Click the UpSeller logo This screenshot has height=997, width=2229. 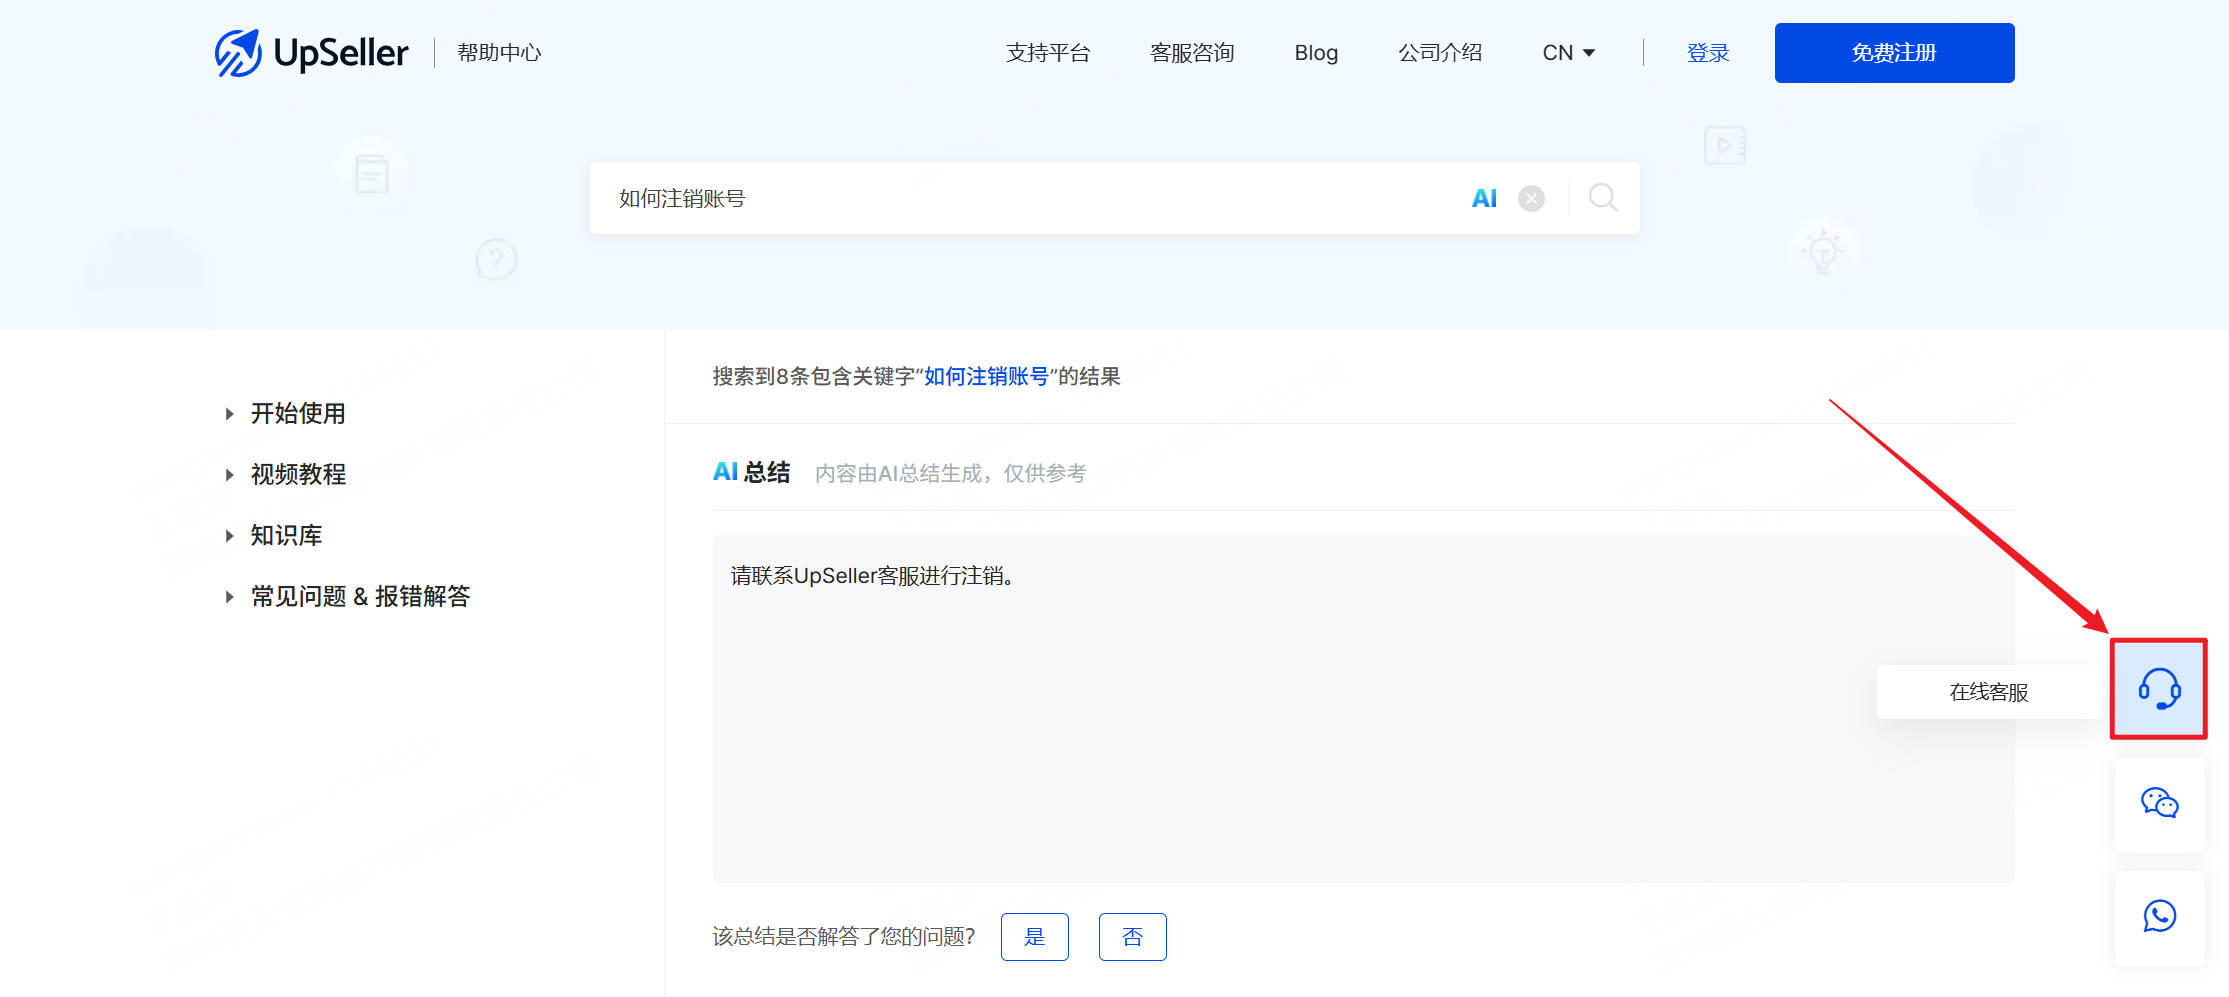311,53
